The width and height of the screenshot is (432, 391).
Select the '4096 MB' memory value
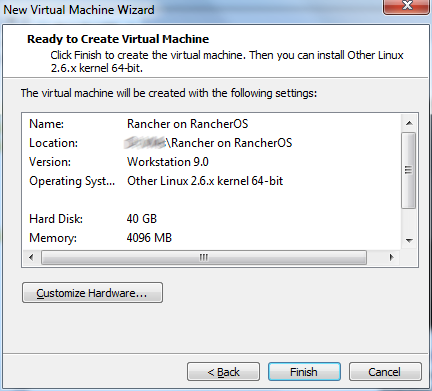(149, 238)
